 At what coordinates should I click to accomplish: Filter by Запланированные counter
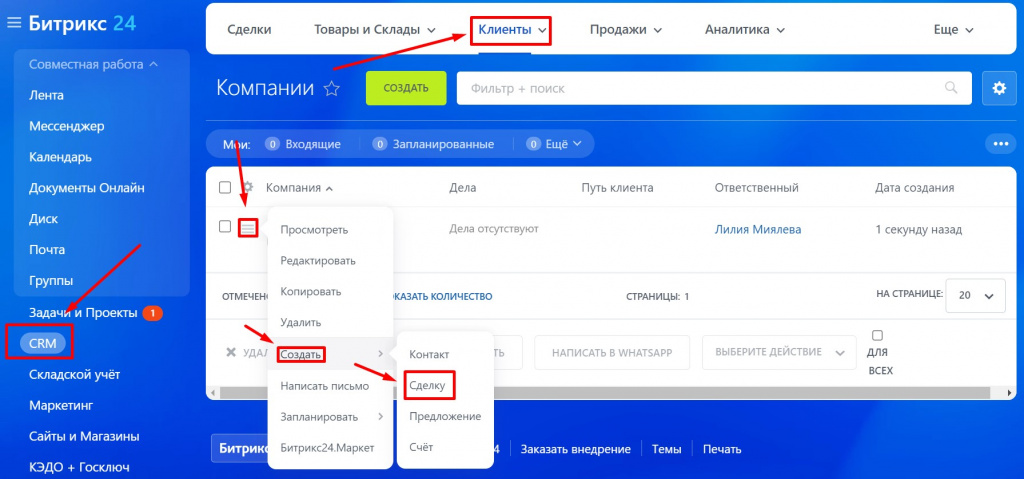[433, 144]
